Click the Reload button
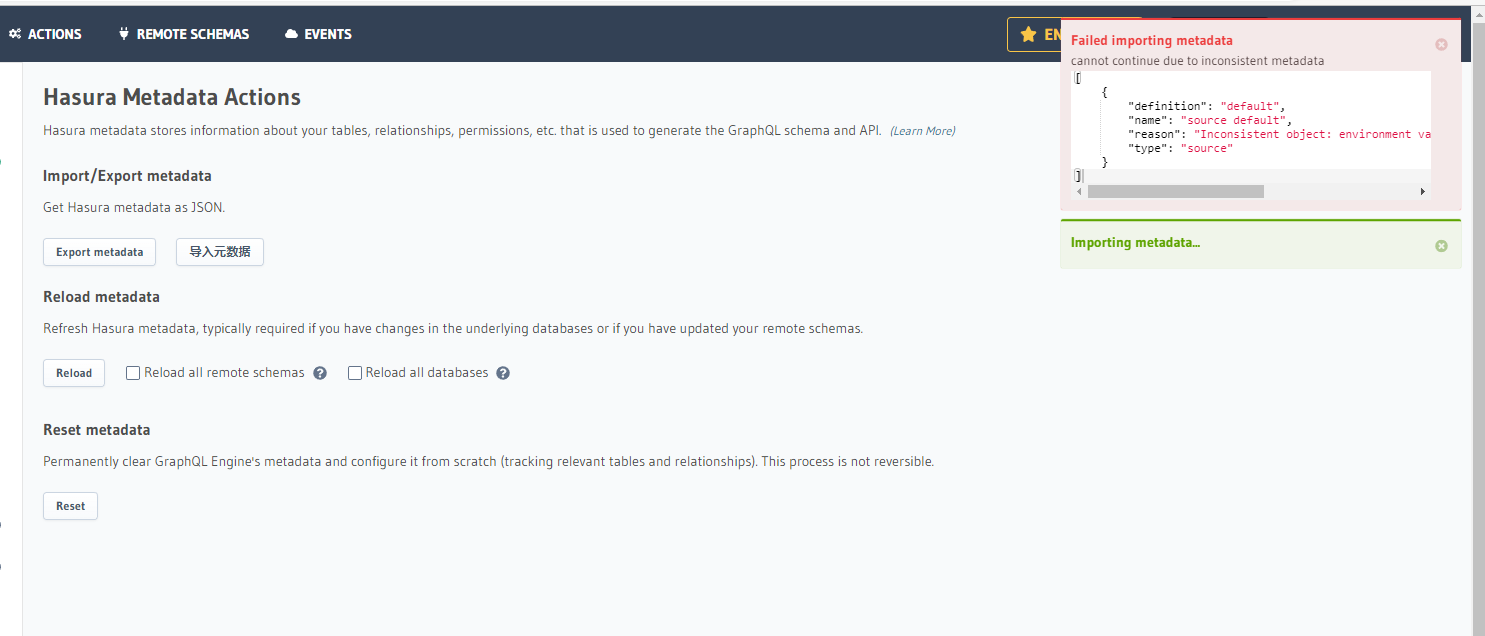1485x636 pixels. [x=74, y=373]
